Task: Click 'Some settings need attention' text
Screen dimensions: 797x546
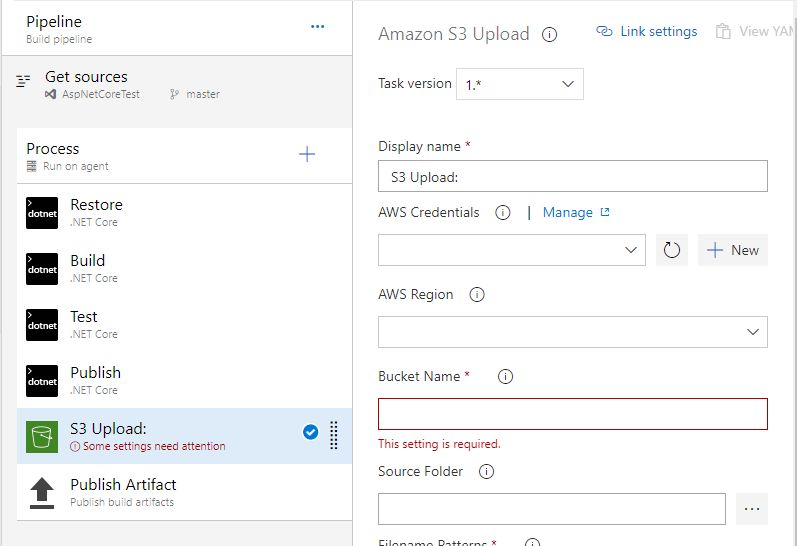Action: (x=154, y=446)
